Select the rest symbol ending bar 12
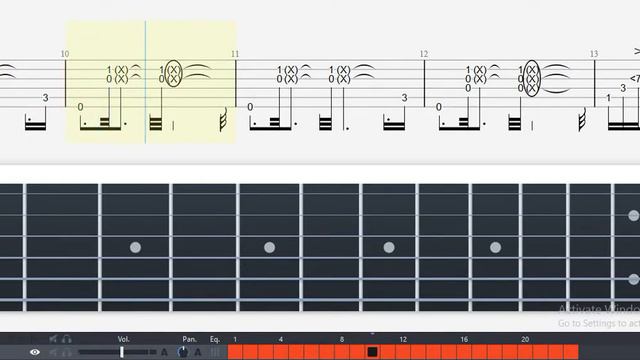The image size is (640, 360). point(582,120)
